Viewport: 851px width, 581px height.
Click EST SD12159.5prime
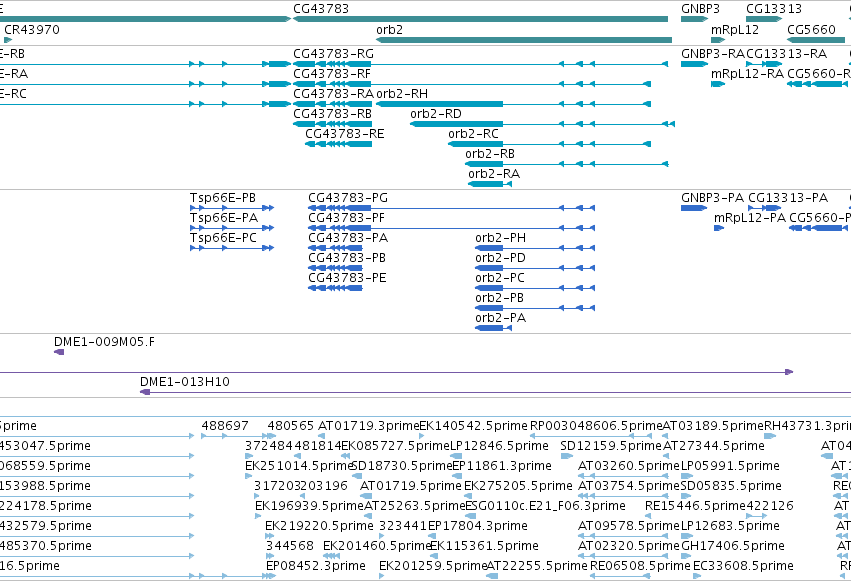click(611, 446)
